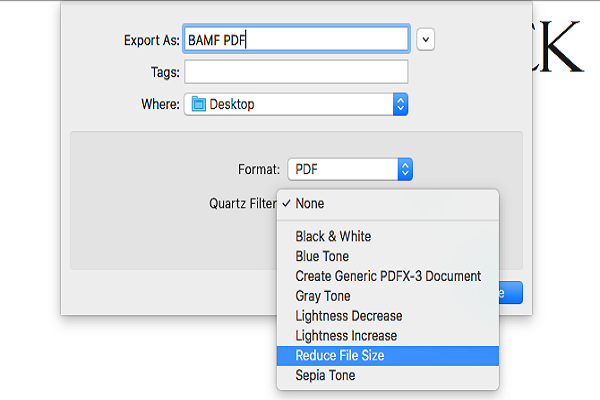Select Sepia Tone filter
The image size is (600, 400).
(x=325, y=375)
